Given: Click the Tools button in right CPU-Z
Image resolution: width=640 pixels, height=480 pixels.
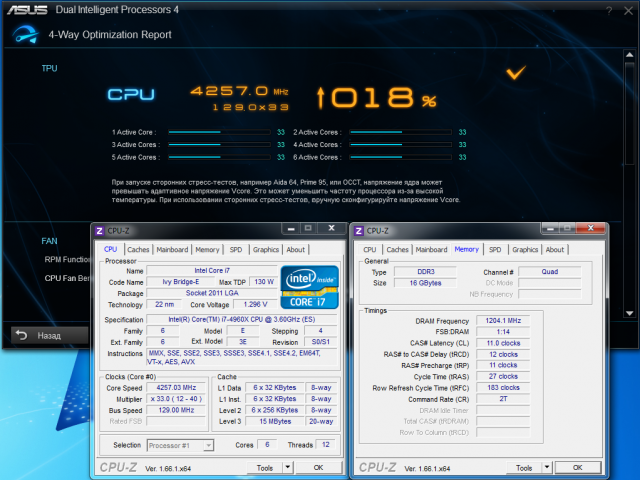Looking at the screenshot, I should [524, 468].
